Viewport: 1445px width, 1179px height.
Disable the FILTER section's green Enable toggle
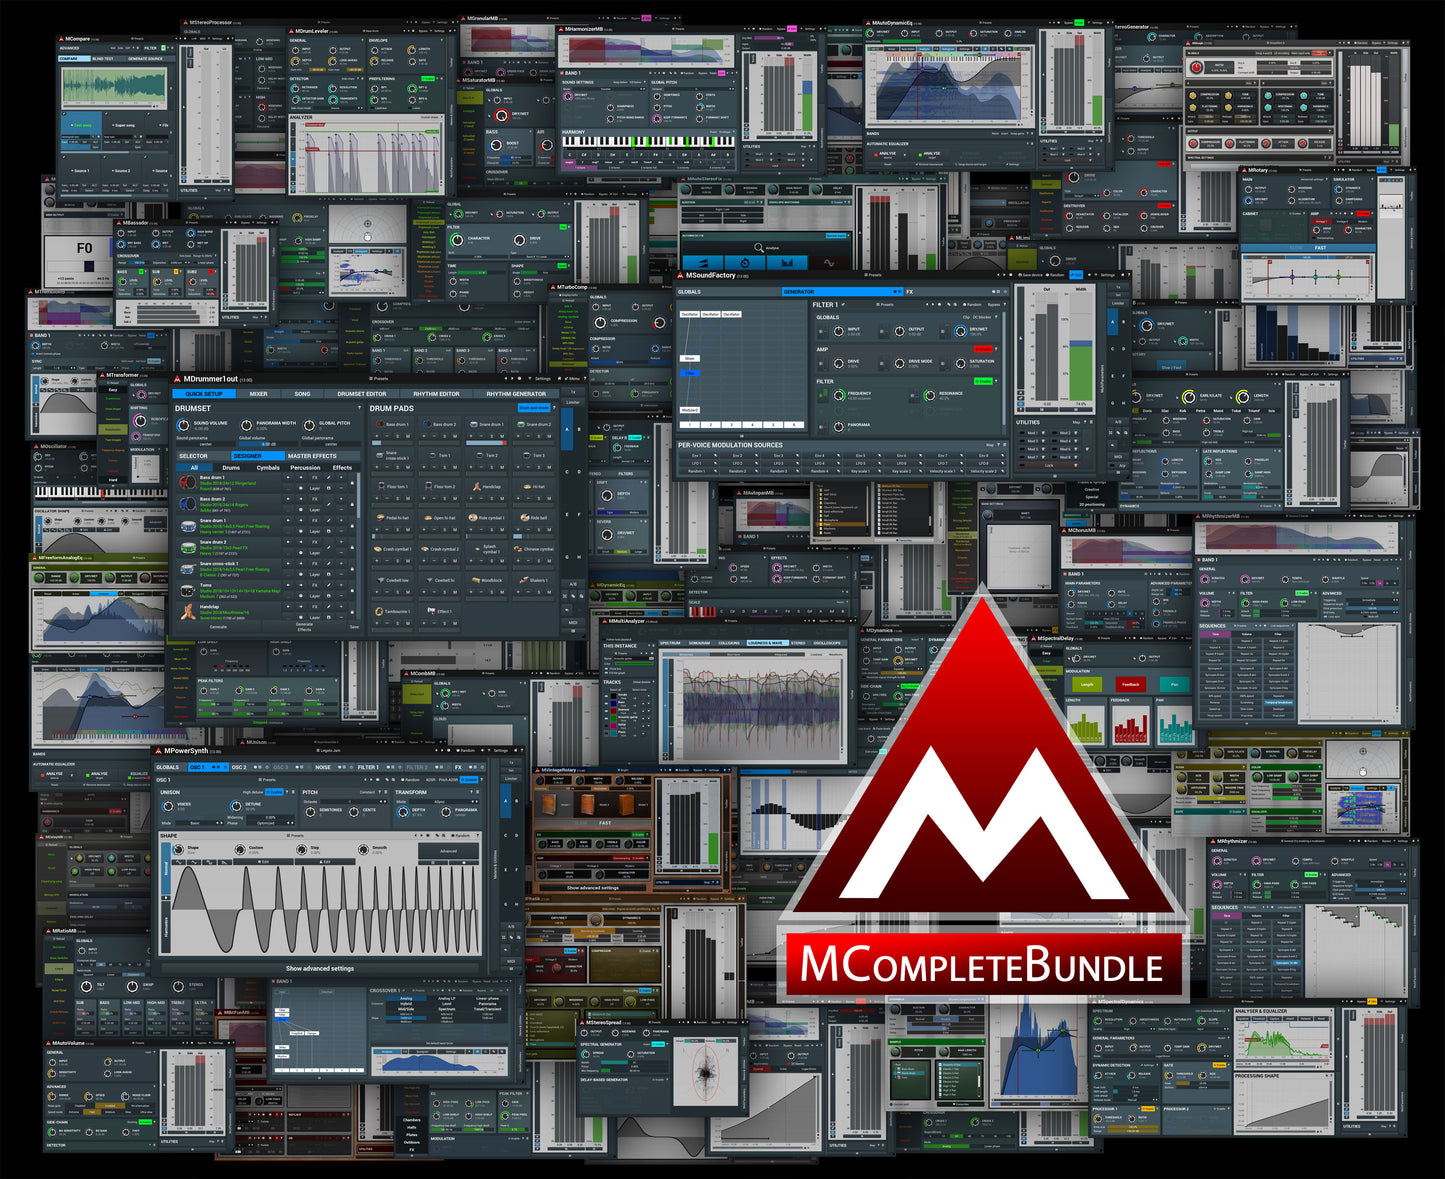983,381
